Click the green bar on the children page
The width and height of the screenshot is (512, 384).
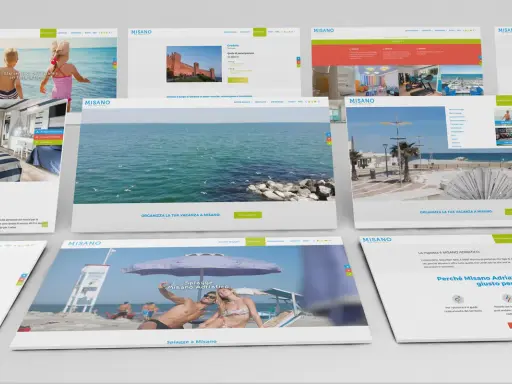pos(48,142)
